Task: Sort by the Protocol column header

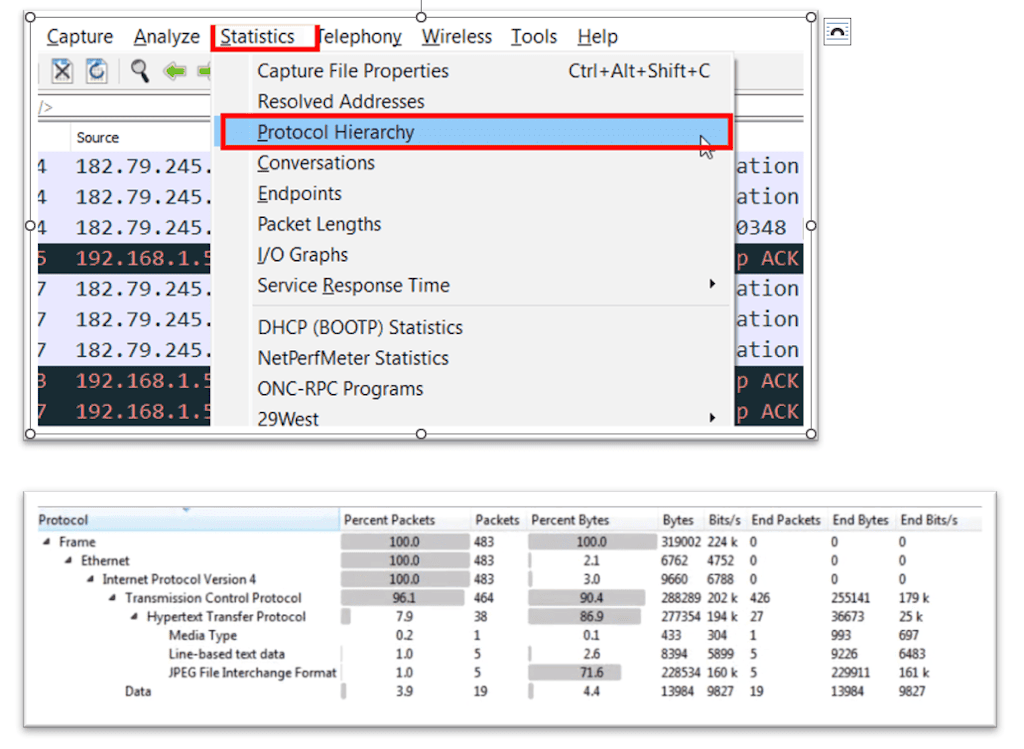Action: point(188,520)
